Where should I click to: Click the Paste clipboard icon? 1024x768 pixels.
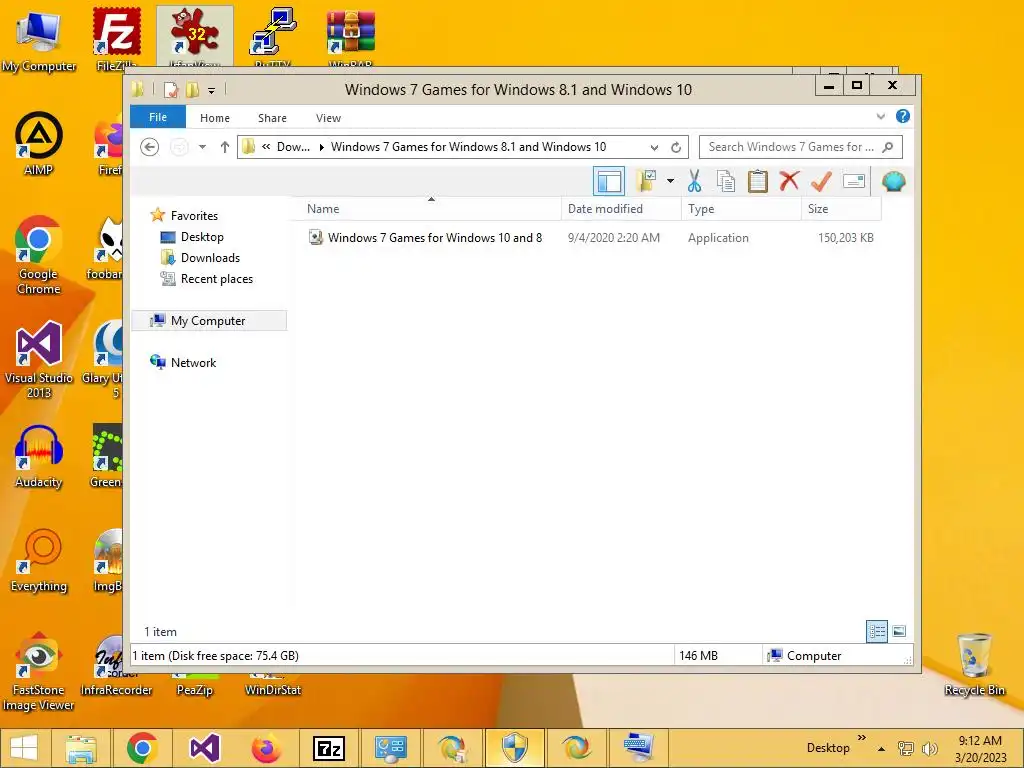click(758, 181)
